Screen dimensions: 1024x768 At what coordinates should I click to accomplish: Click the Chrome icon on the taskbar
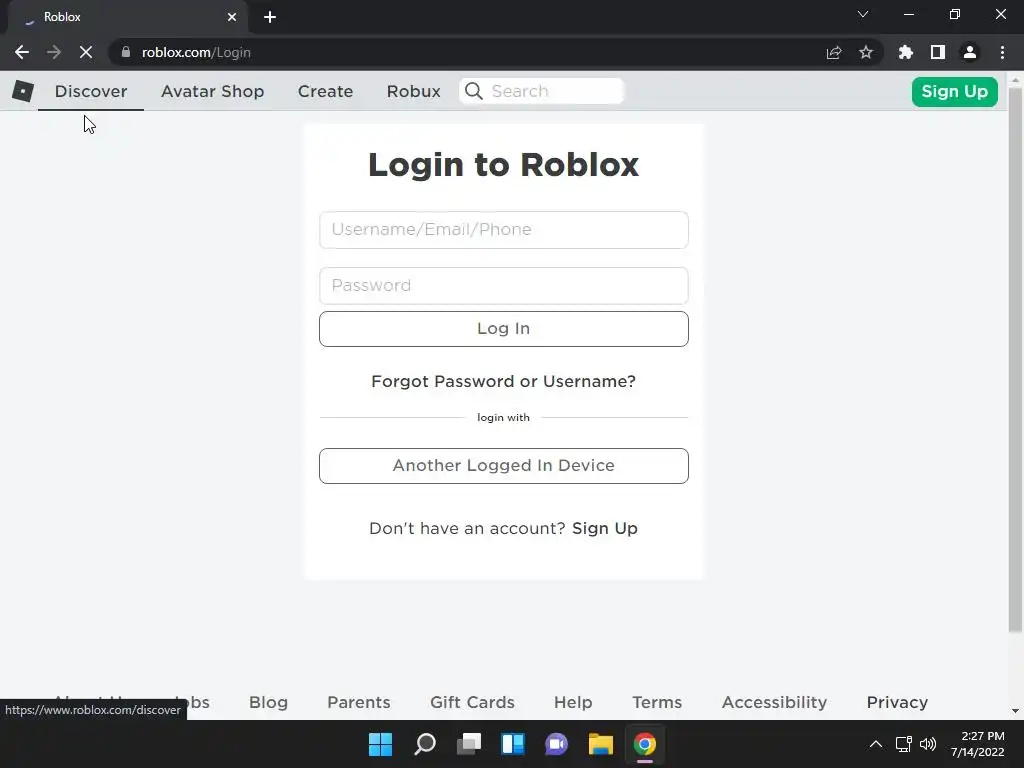645,744
